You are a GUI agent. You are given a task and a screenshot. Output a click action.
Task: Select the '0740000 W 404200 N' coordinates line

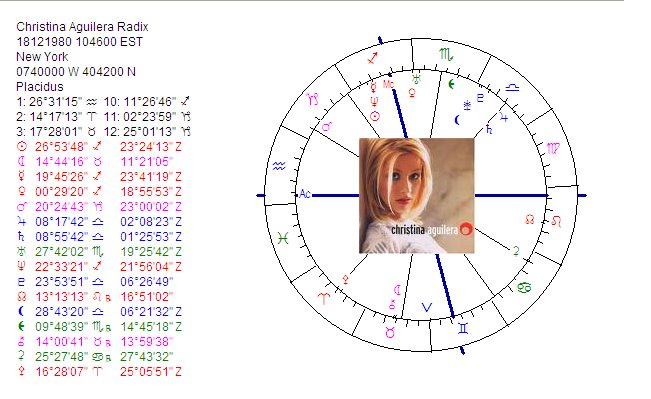pyautogui.click(x=76, y=71)
